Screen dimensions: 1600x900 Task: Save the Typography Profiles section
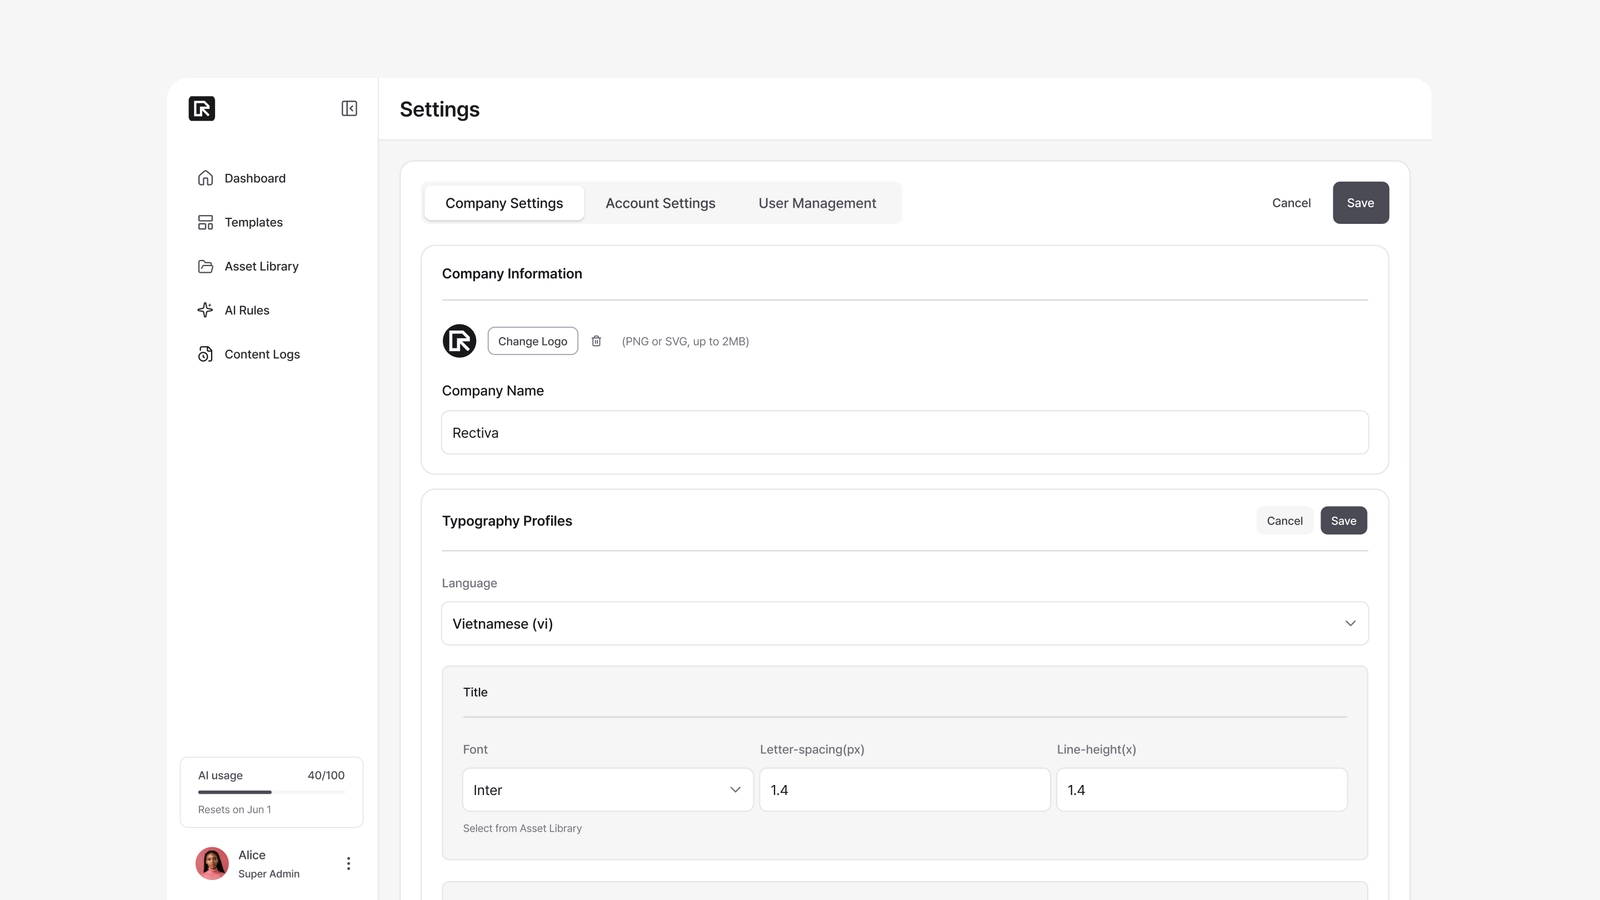point(1343,521)
